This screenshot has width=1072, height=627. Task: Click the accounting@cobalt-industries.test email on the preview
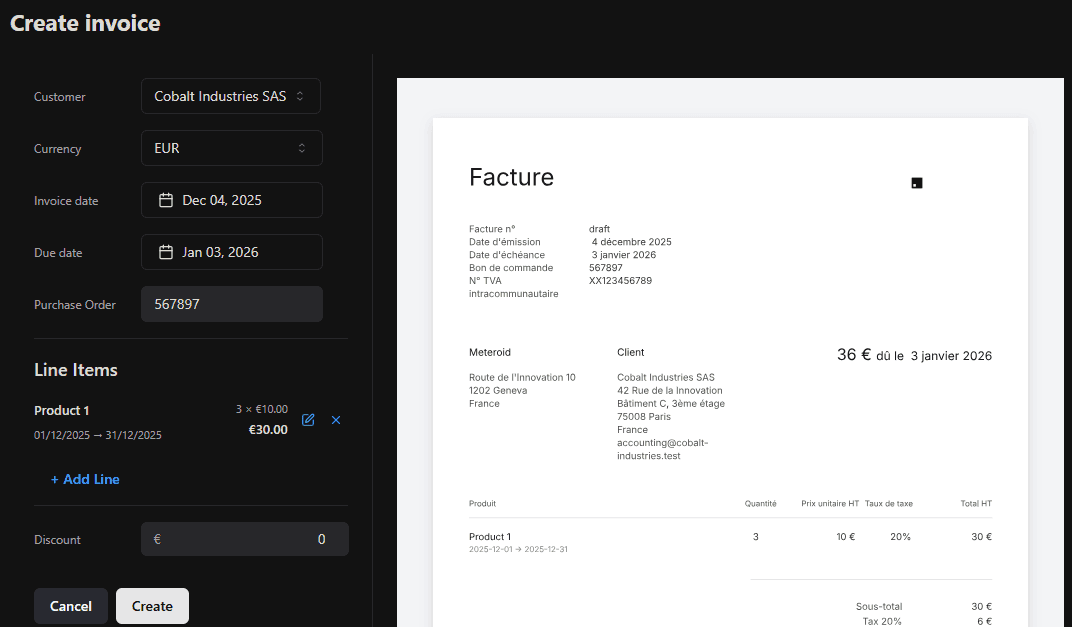pos(660,448)
